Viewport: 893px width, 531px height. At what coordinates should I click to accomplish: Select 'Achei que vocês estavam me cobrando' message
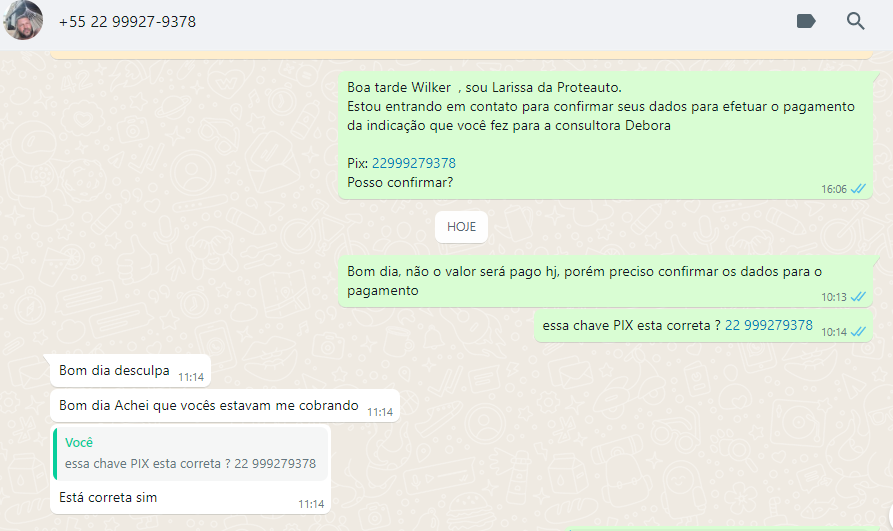coord(225,406)
